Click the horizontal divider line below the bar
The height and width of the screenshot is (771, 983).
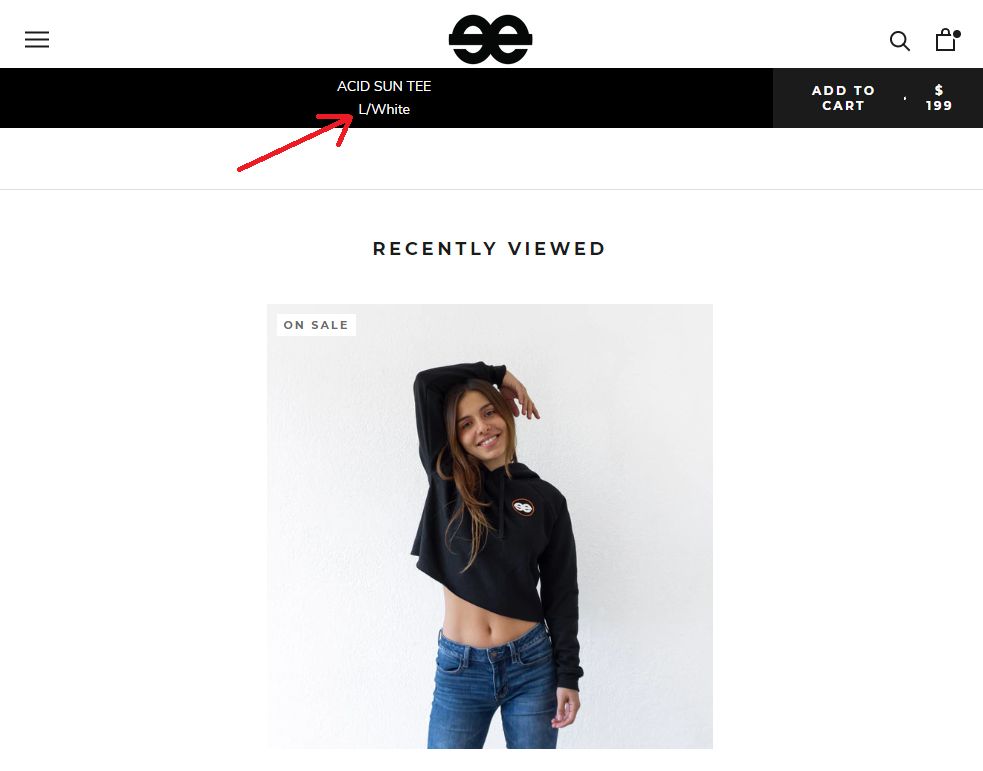[x=492, y=189]
